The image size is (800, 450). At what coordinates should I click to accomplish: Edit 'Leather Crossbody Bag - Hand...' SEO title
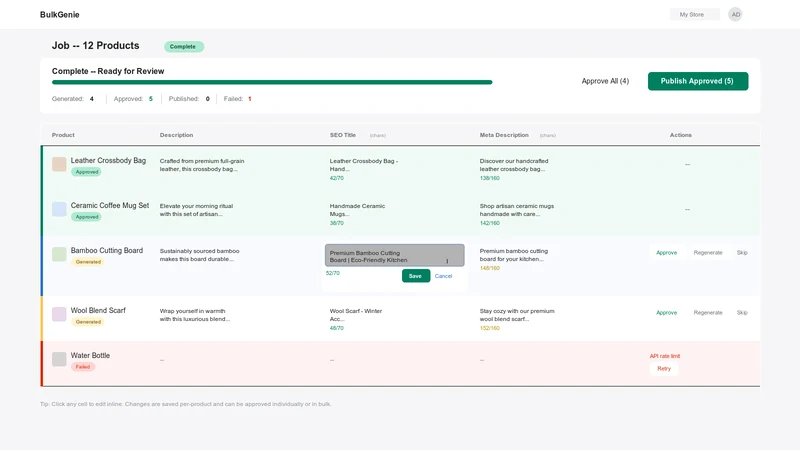tap(364, 165)
